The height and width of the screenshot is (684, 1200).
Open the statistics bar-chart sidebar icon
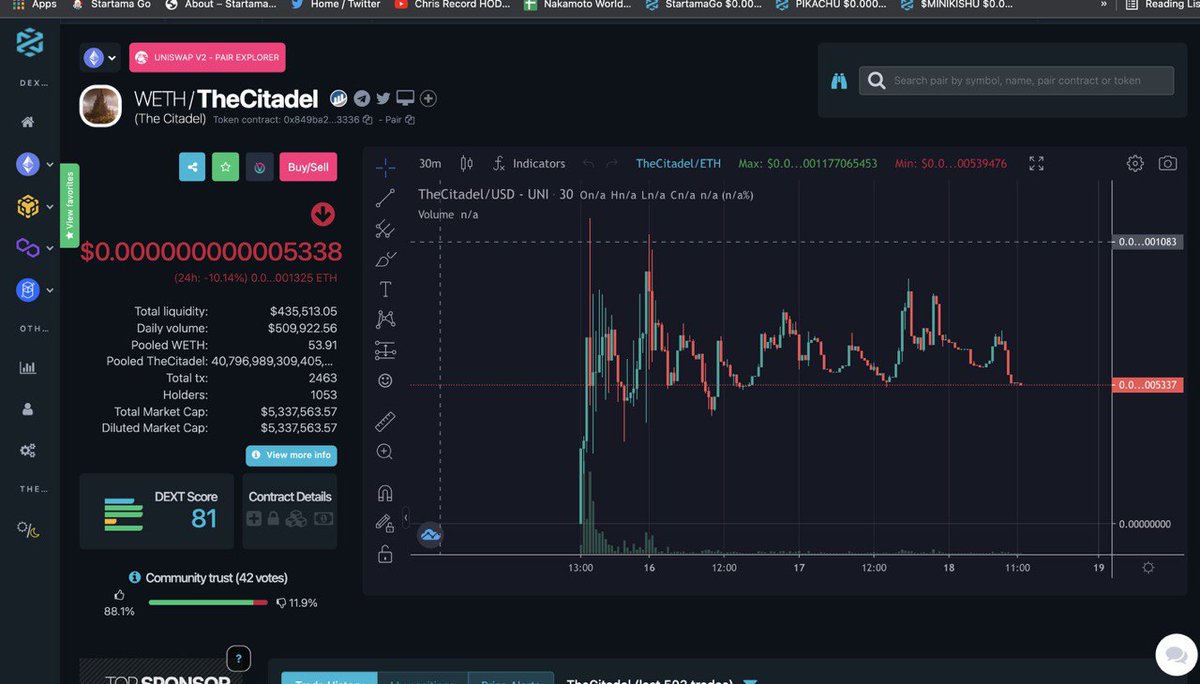click(x=28, y=367)
